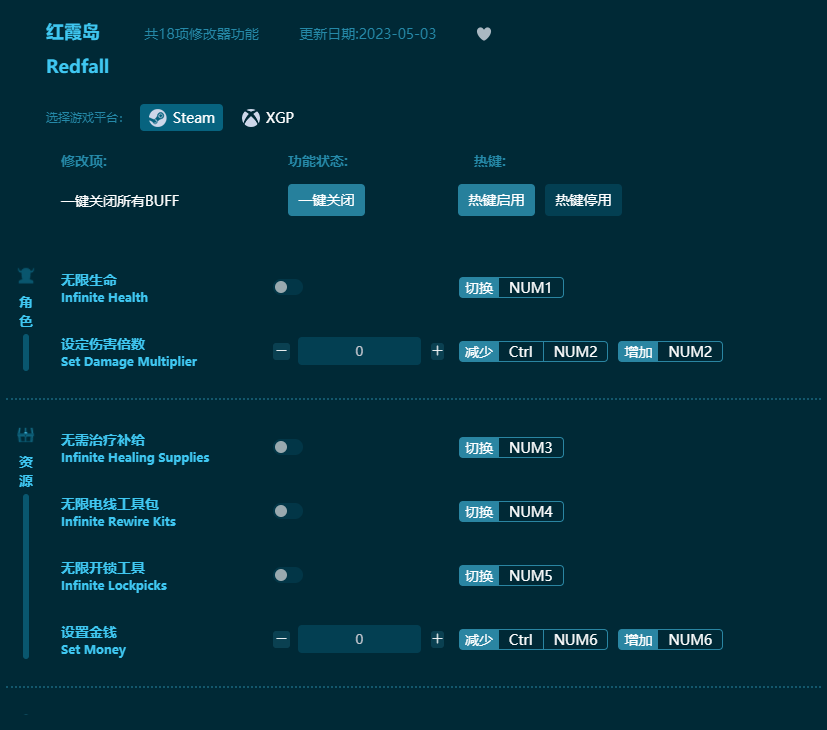The image size is (827, 730).
Task: Click the 增加 NUM6 increase money hotkey
Action: (671, 639)
